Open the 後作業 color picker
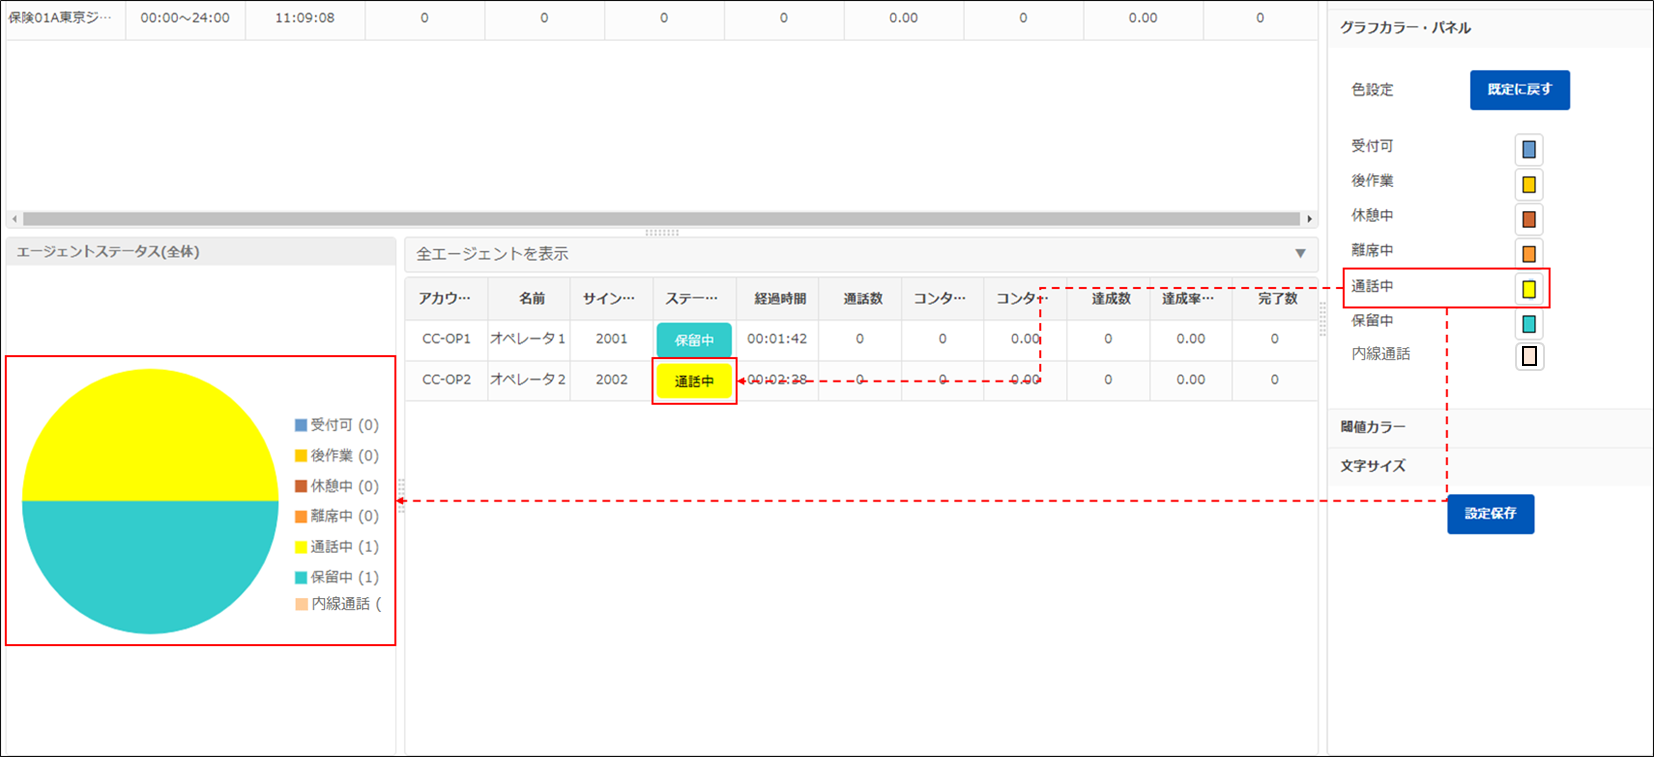Image resolution: width=1654 pixels, height=757 pixels. [1528, 185]
